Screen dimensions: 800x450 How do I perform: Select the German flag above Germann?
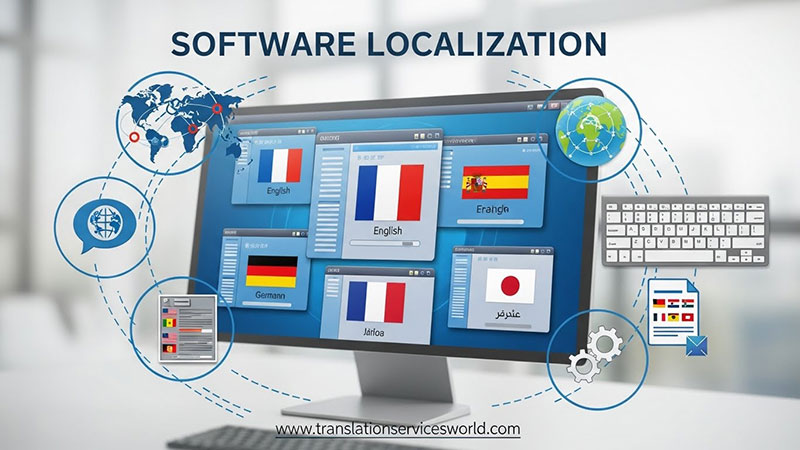271,271
